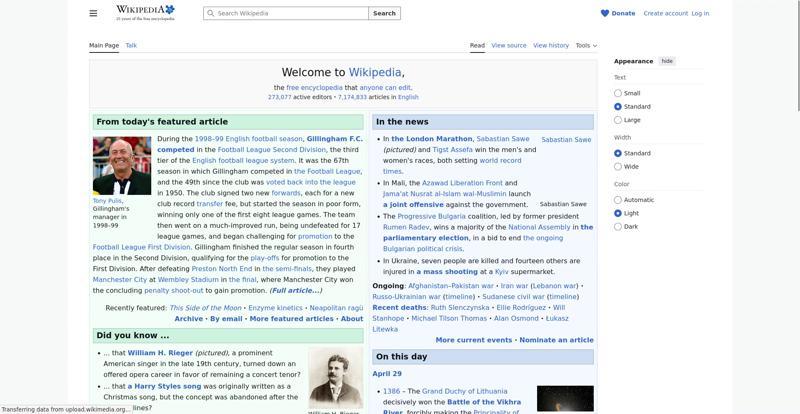Viewport: 800px width, 414px height.
Task: Expand the Tools dropdown menu
Action: (586, 45)
